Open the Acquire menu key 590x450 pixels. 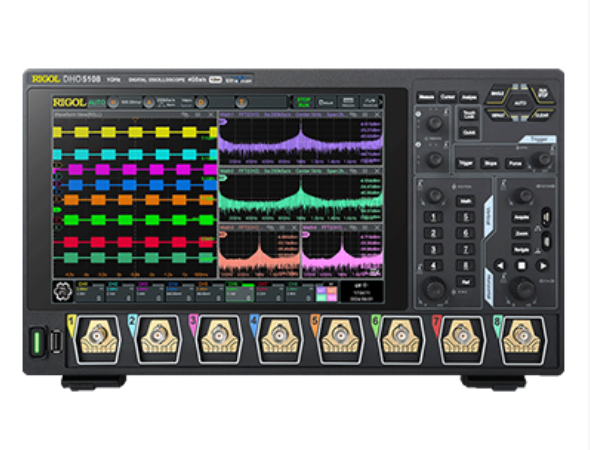click(x=522, y=217)
